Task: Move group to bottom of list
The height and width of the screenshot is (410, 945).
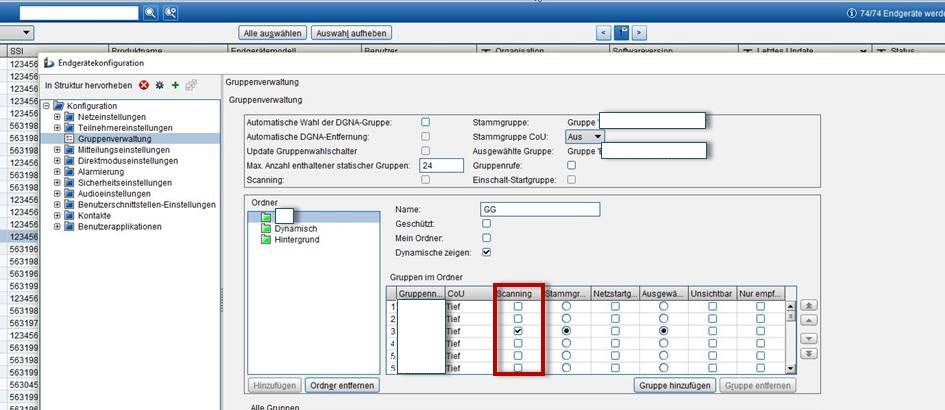Action: pos(809,353)
